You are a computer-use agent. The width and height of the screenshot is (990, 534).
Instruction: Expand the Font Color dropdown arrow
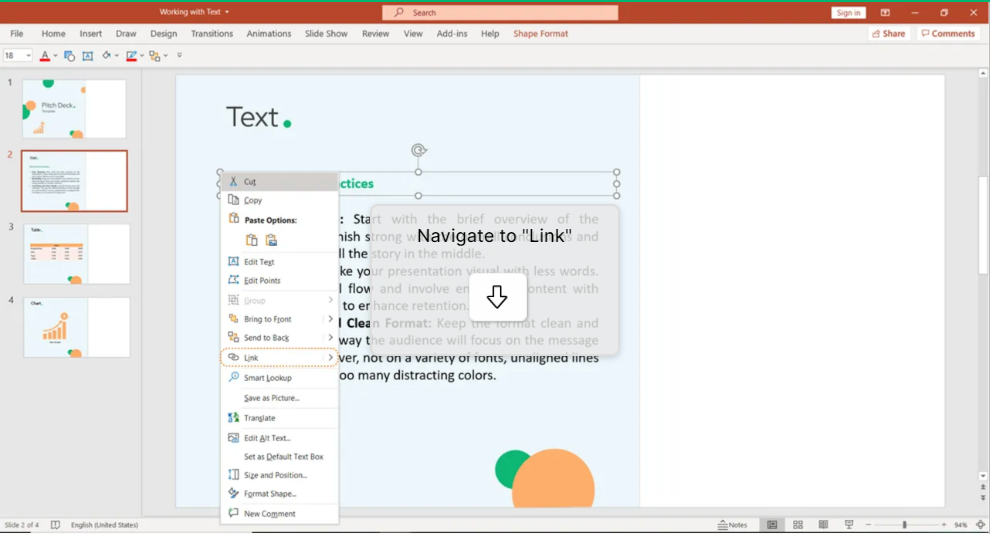point(55,56)
